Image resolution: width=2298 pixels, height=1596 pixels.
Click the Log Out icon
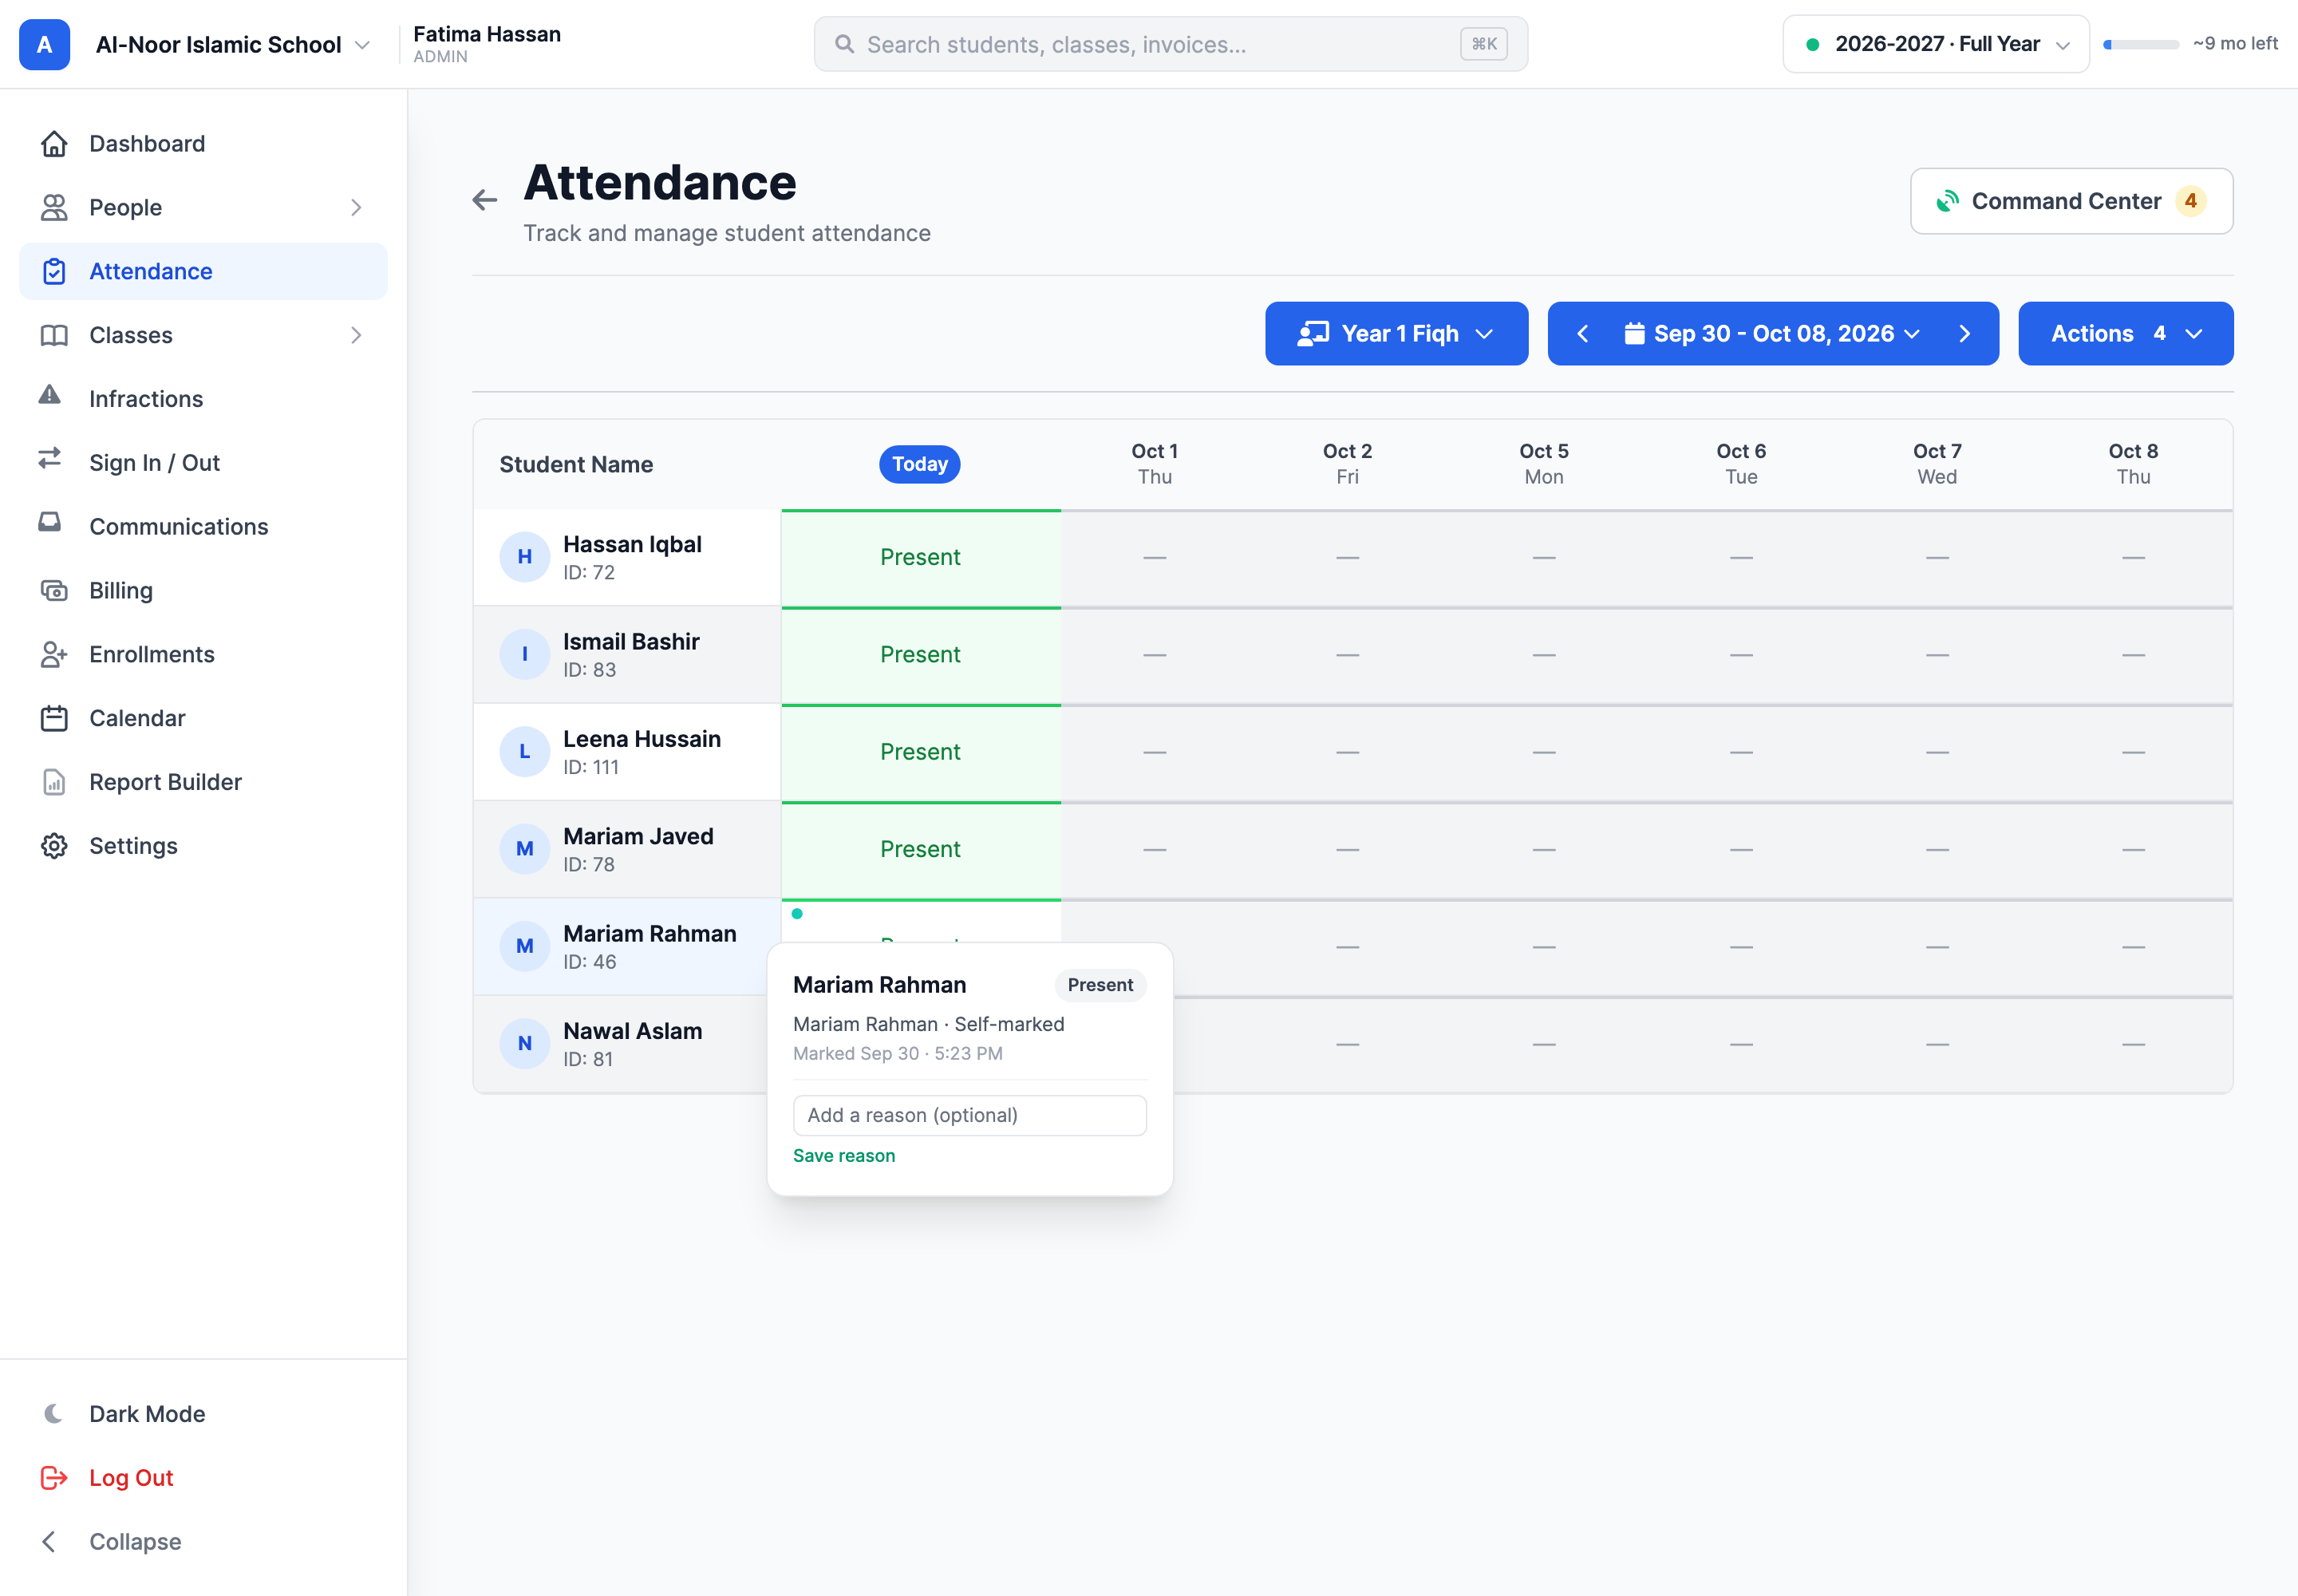click(54, 1478)
